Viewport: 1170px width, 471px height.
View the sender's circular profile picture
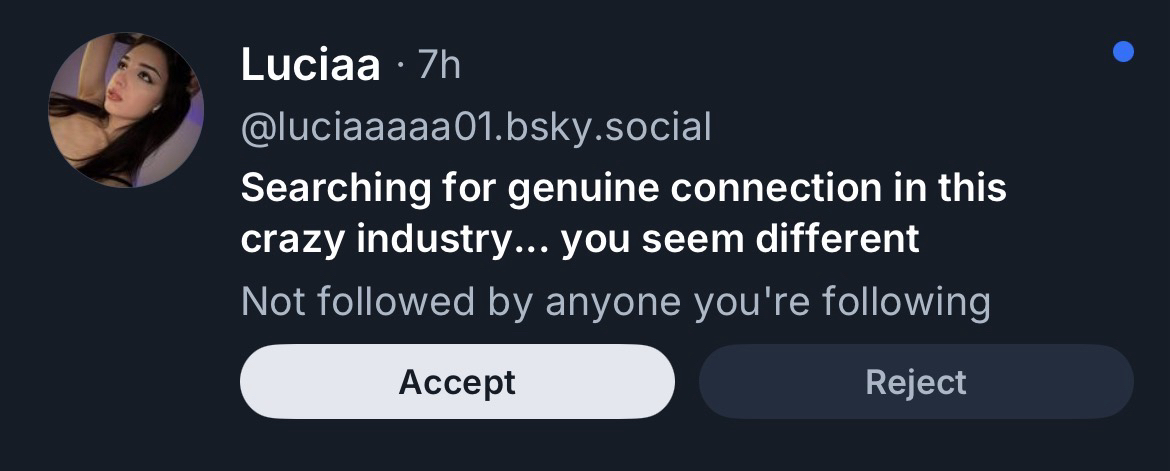click(126, 110)
